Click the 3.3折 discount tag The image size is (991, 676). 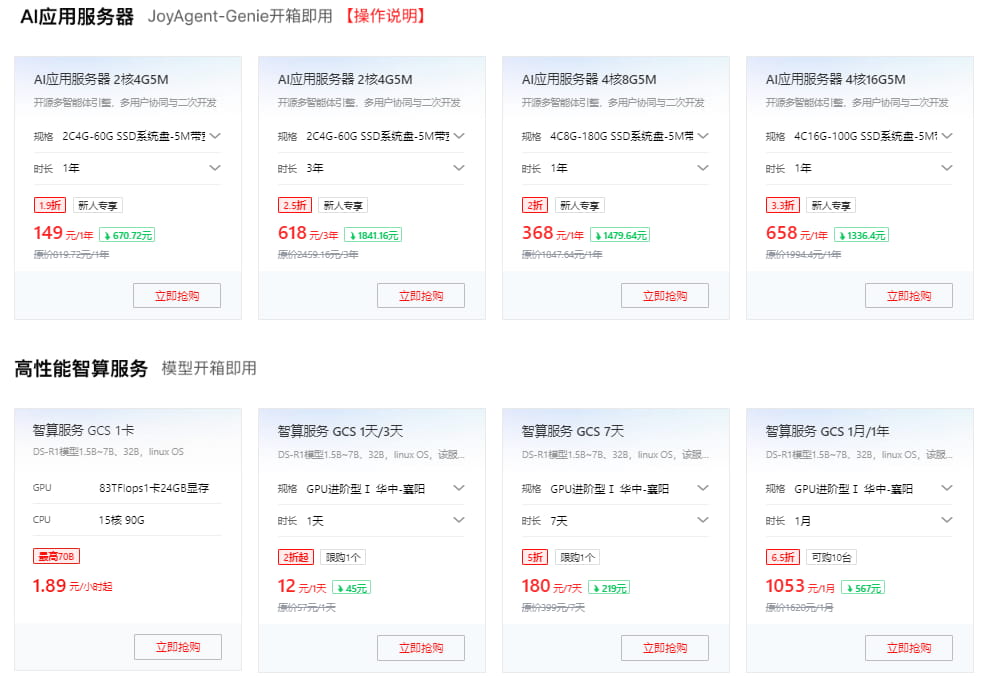pos(782,205)
